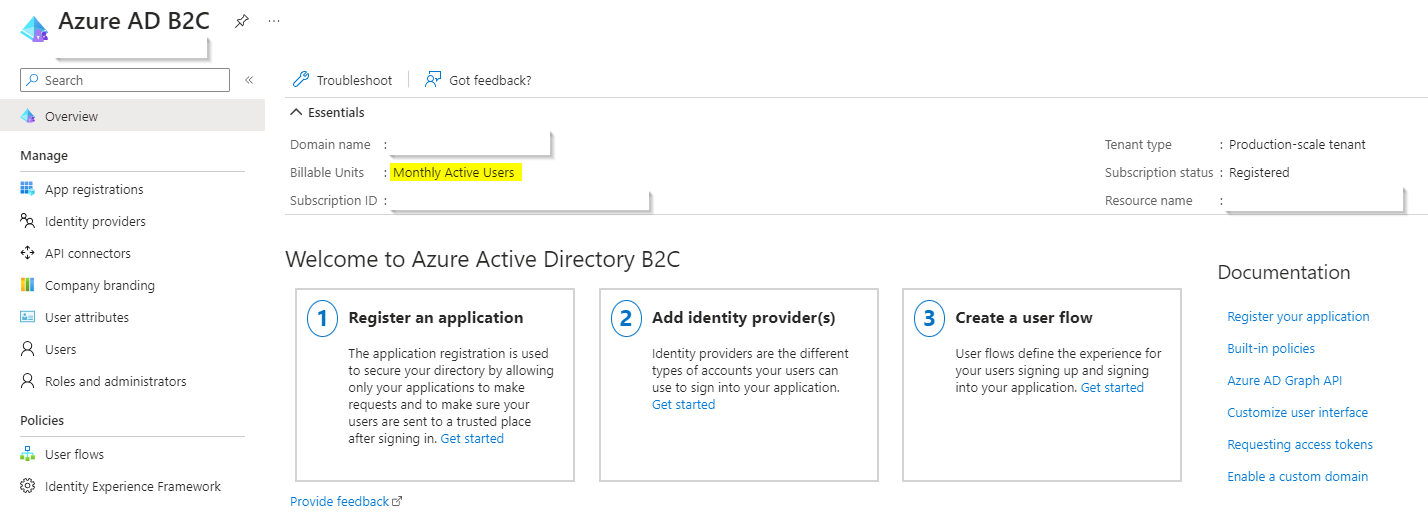Click the Got feedback person icon
1428x513 pixels.
coord(433,80)
